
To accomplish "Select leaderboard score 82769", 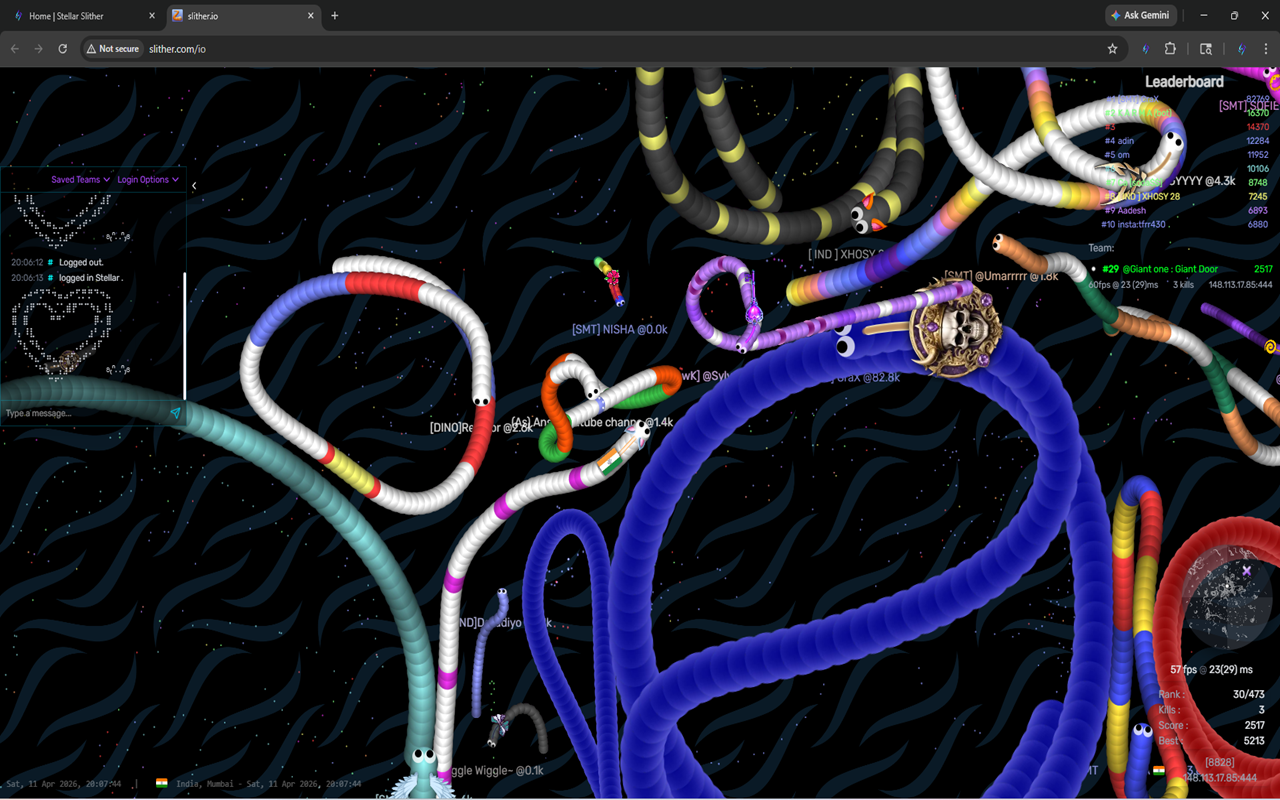I will coord(1257,100).
